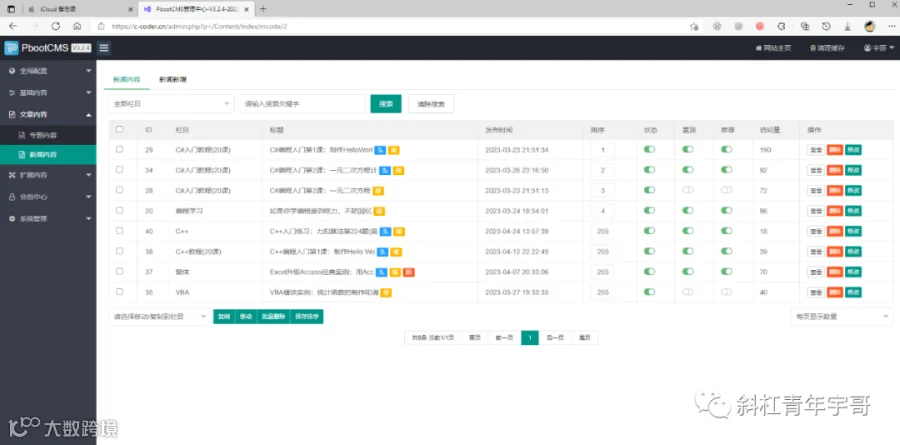The image size is (900, 445).
Task: Collapse the sidebar with the hamburger menu icon
Action: (104, 48)
